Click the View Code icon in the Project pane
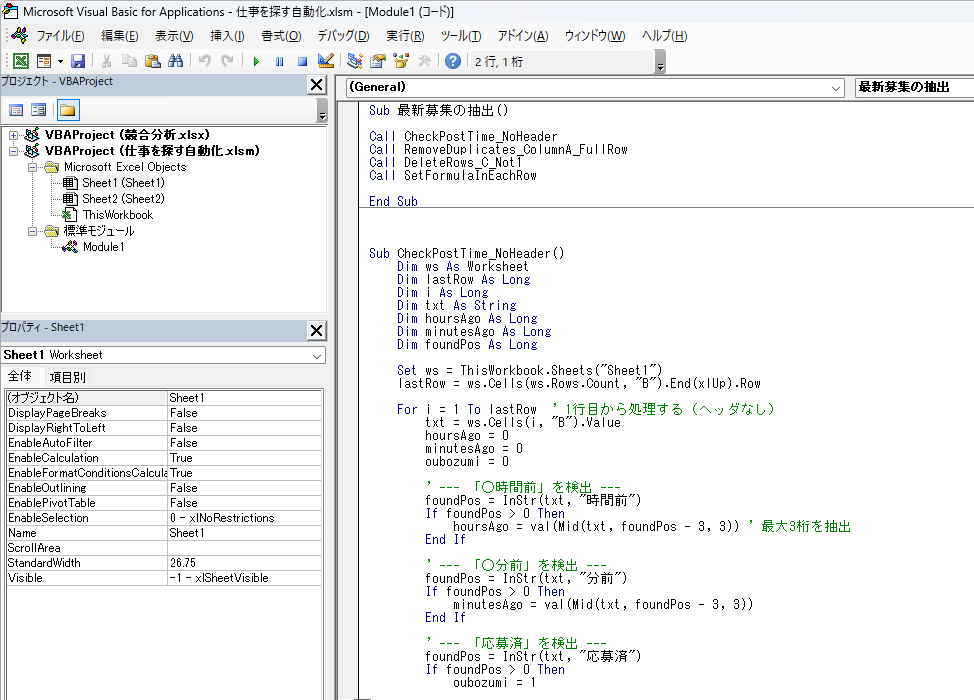The height and width of the screenshot is (700, 974). point(16,111)
